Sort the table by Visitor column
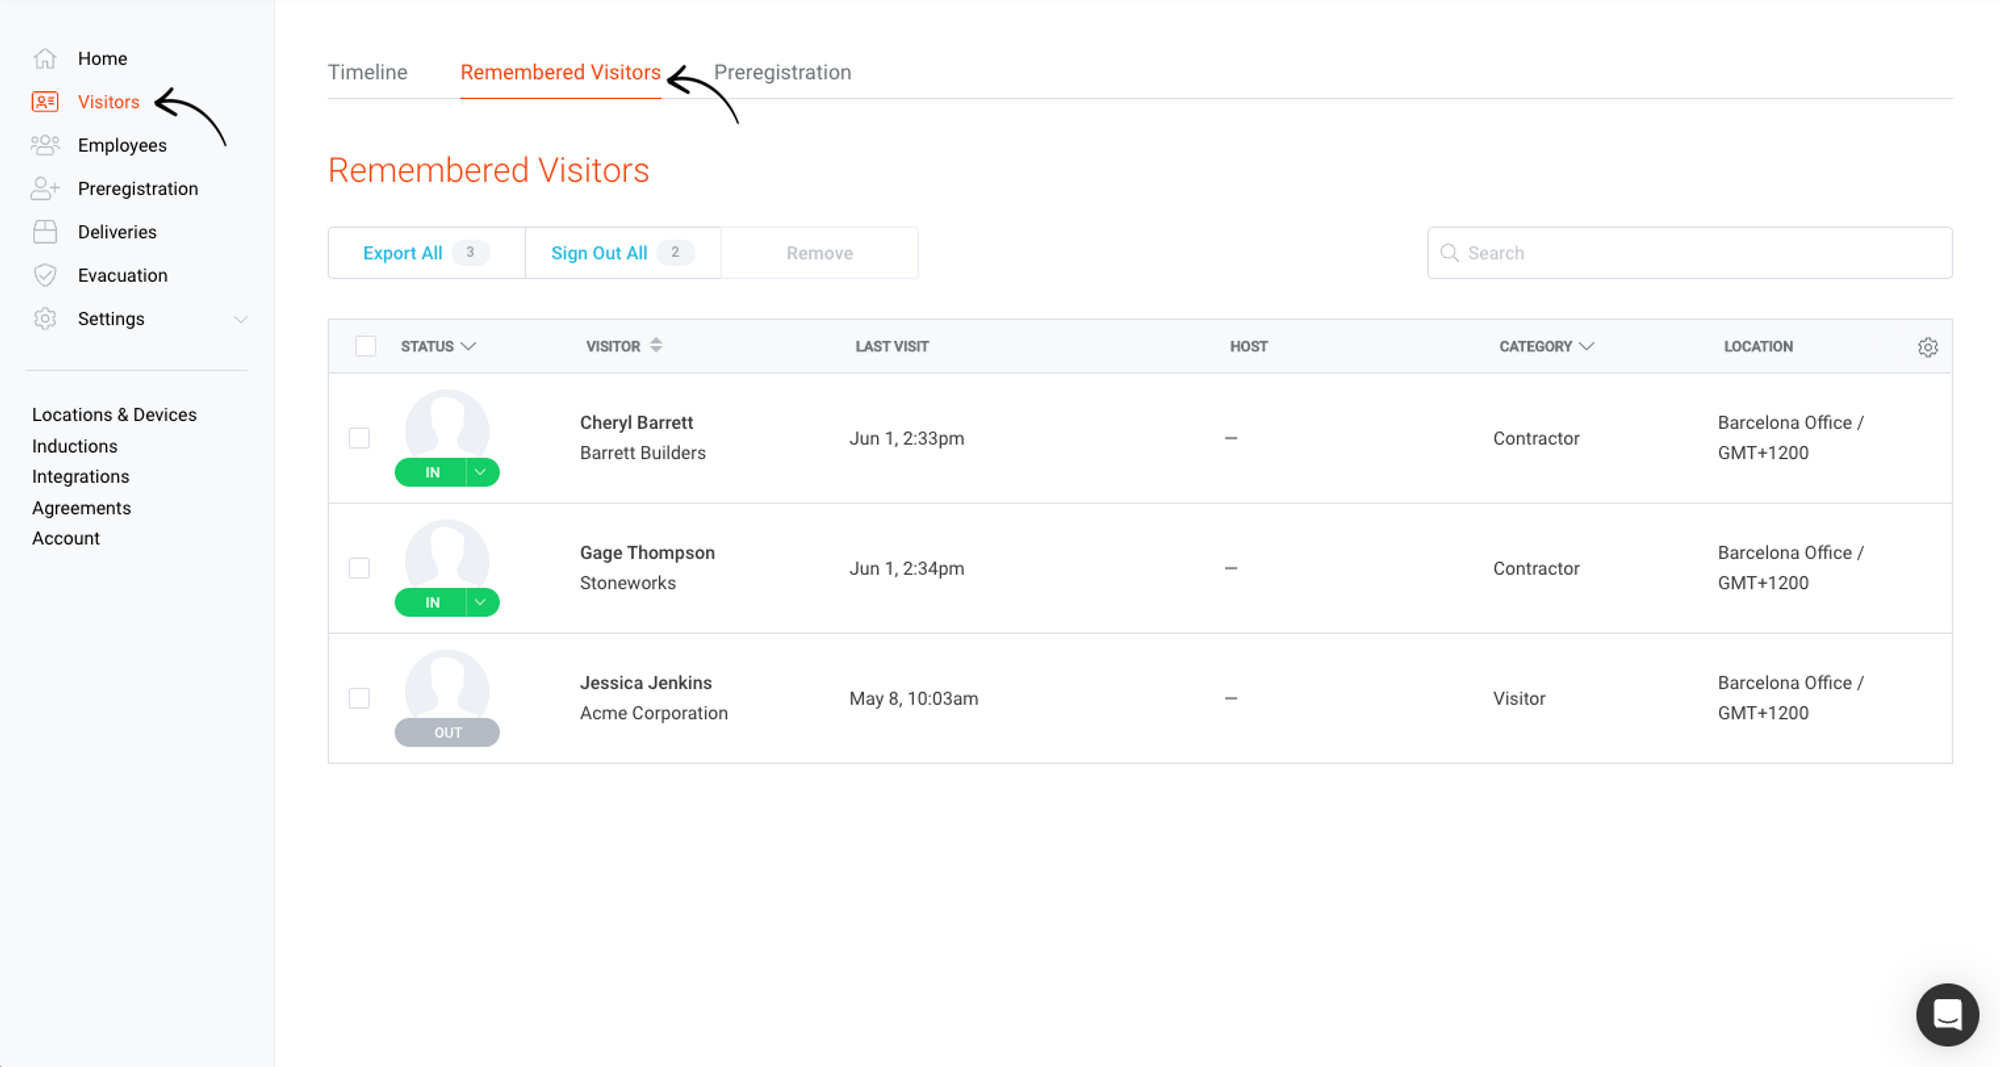Viewport: 2000px width, 1067px height. coord(655,345)
